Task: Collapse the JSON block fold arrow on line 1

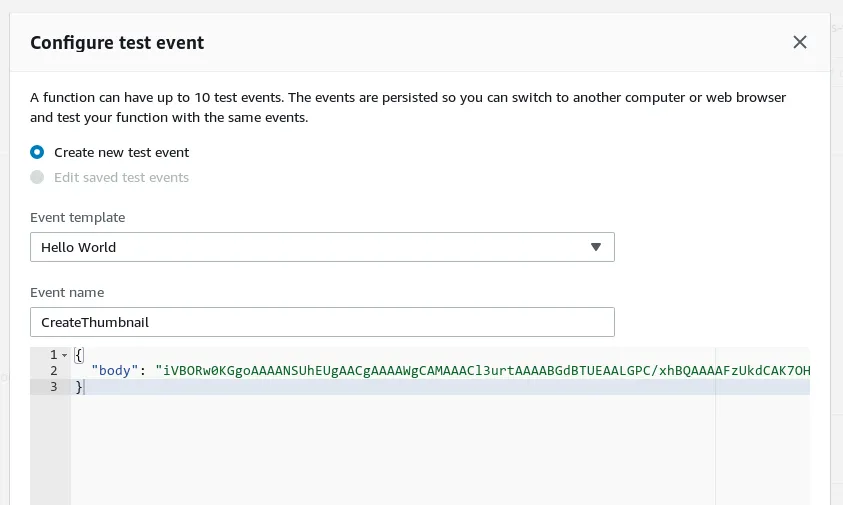Action: point(65,355)
